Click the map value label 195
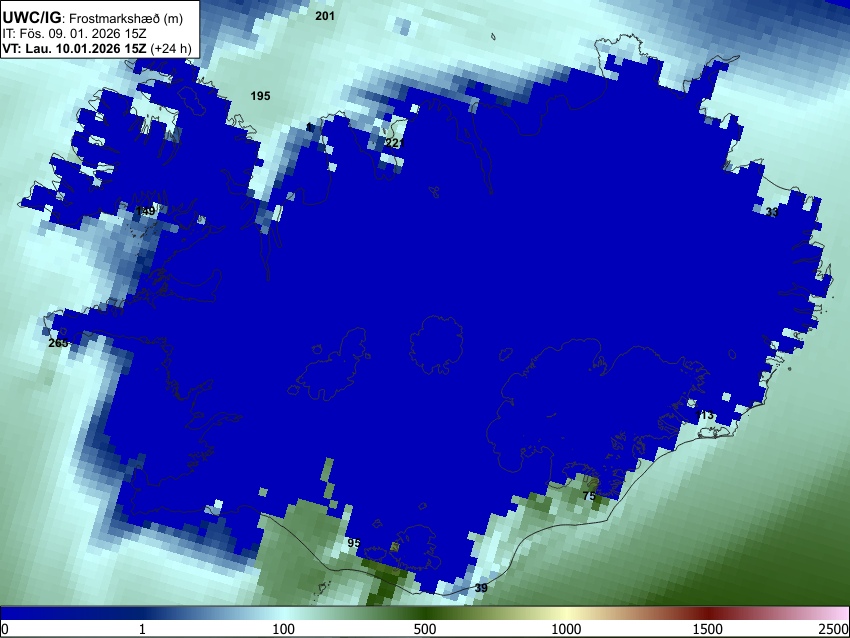This screenshot has width=850, height=638. (x=260, y=96)
